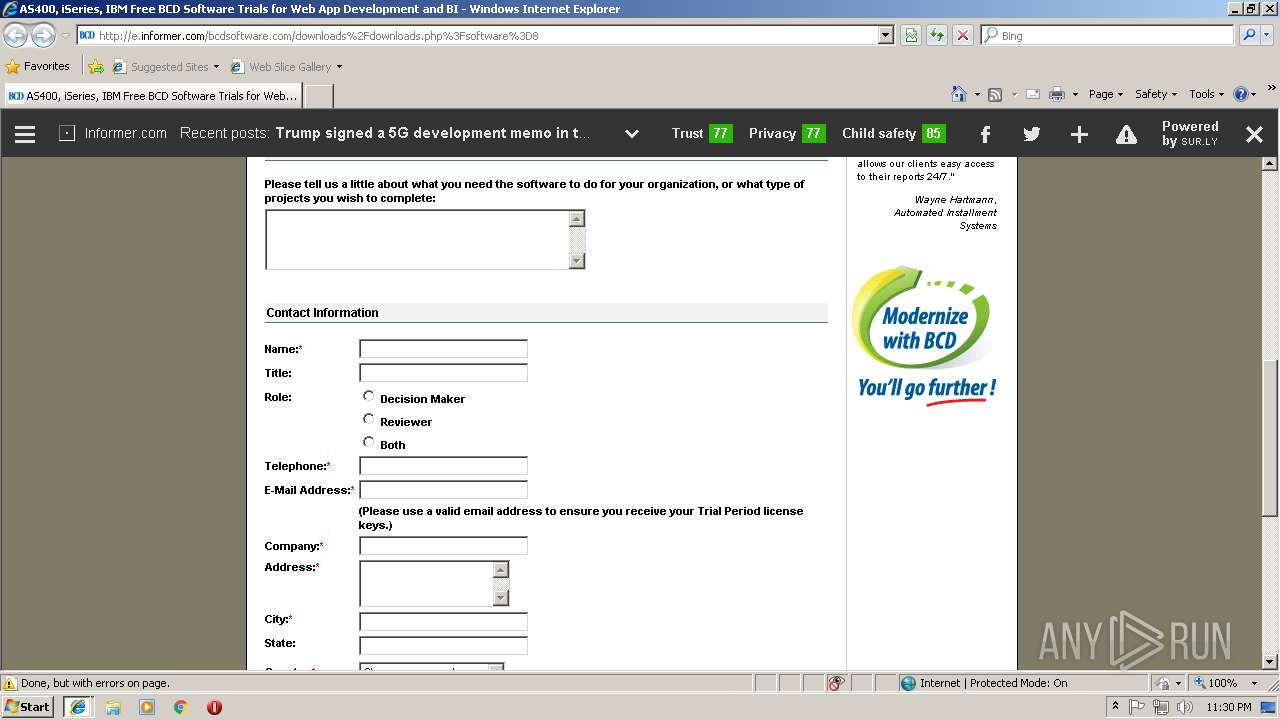Select the AS400 iSeries BCD browser tab

pyautogui.click(x=152, y=96)
